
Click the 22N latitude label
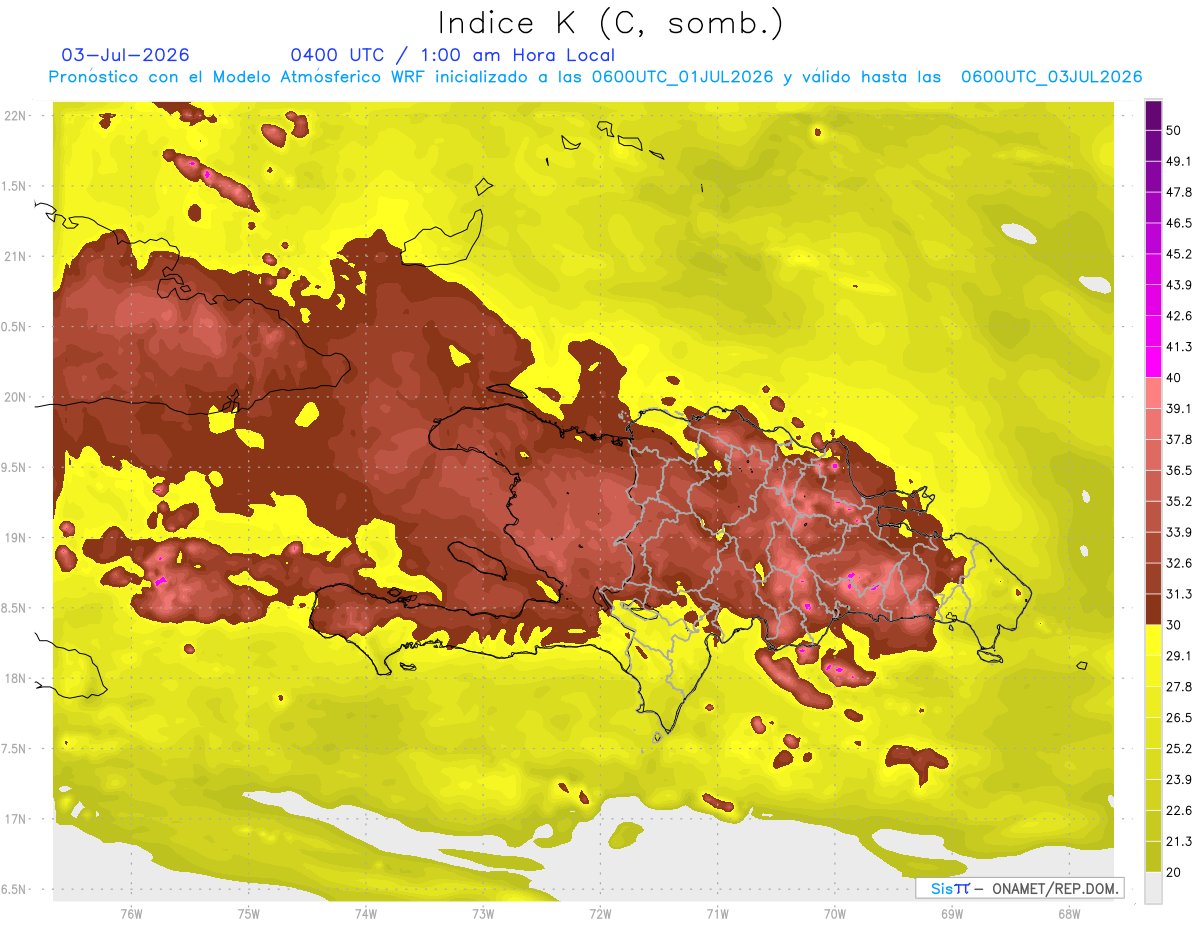click(17, 116)
